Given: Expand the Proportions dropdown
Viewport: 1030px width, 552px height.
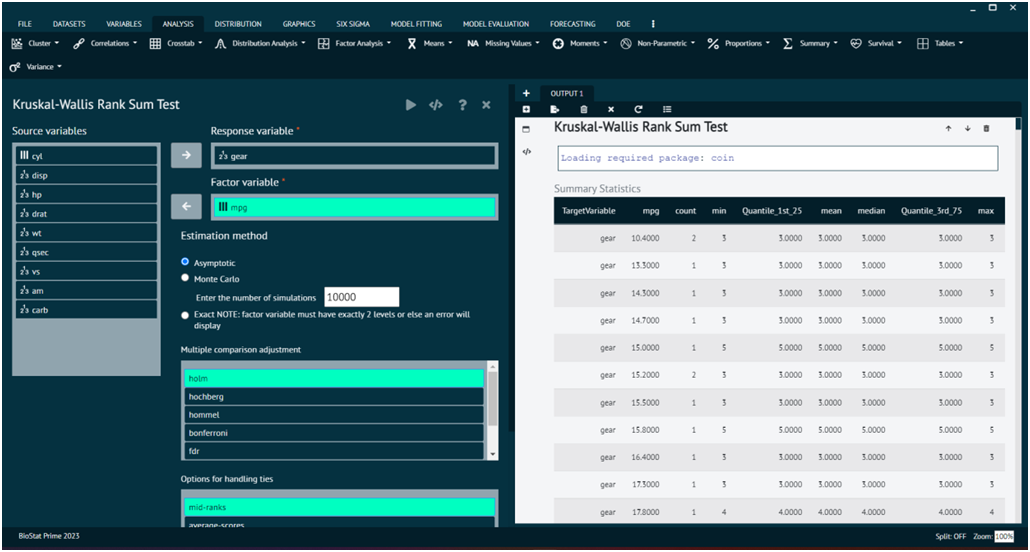Looking at the screenshot, I should pos(739,43).
